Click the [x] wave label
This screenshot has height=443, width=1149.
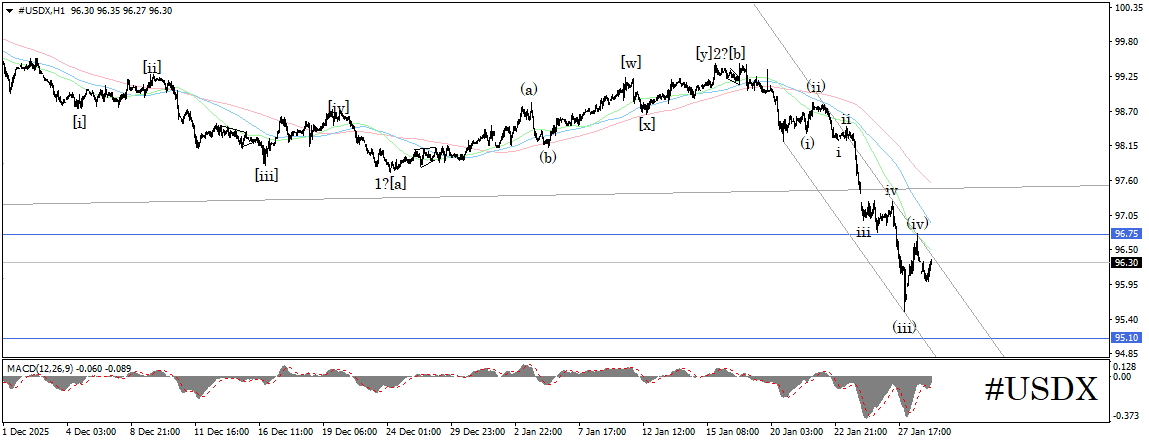[646, 124]
